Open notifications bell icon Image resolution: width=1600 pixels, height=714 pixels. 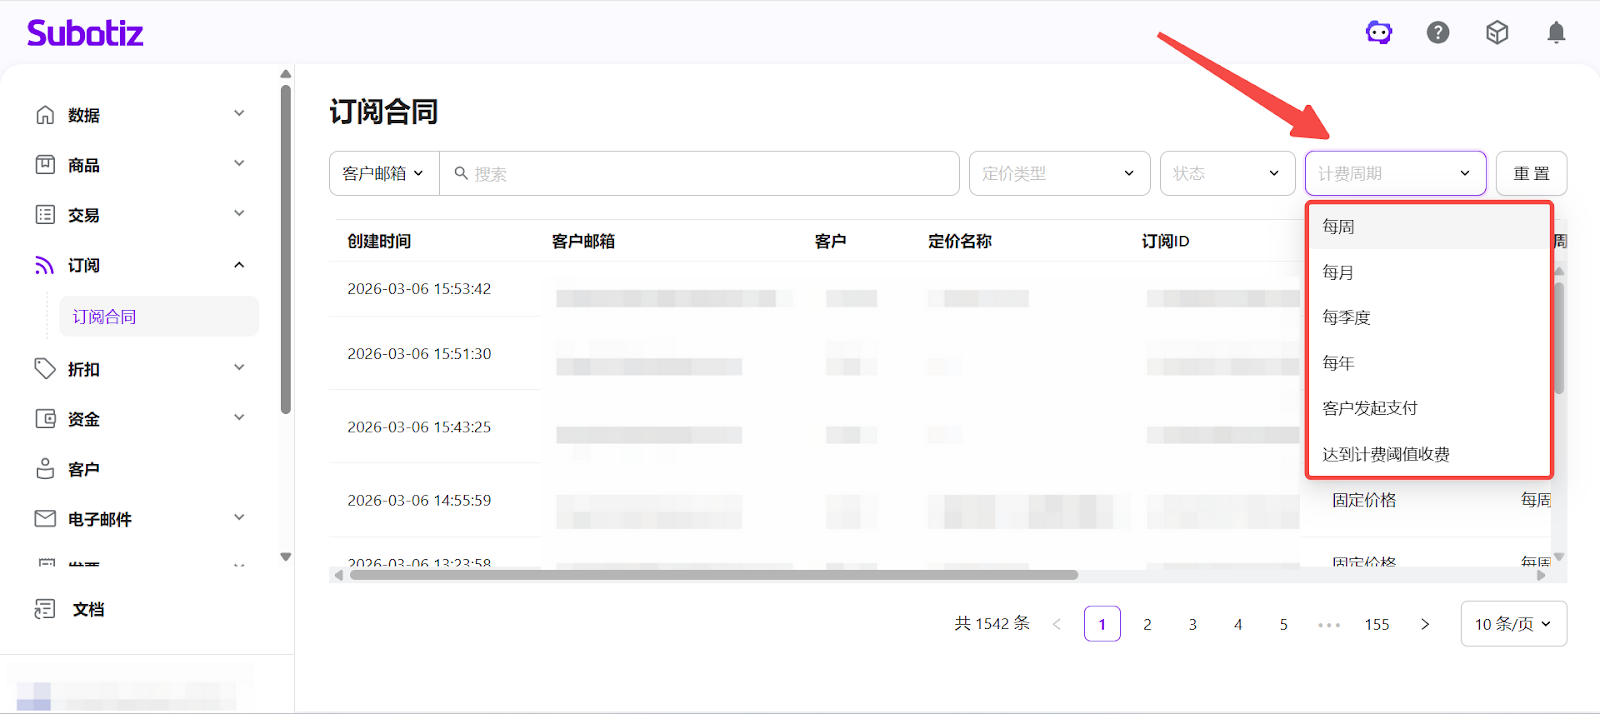(1556, 33)
